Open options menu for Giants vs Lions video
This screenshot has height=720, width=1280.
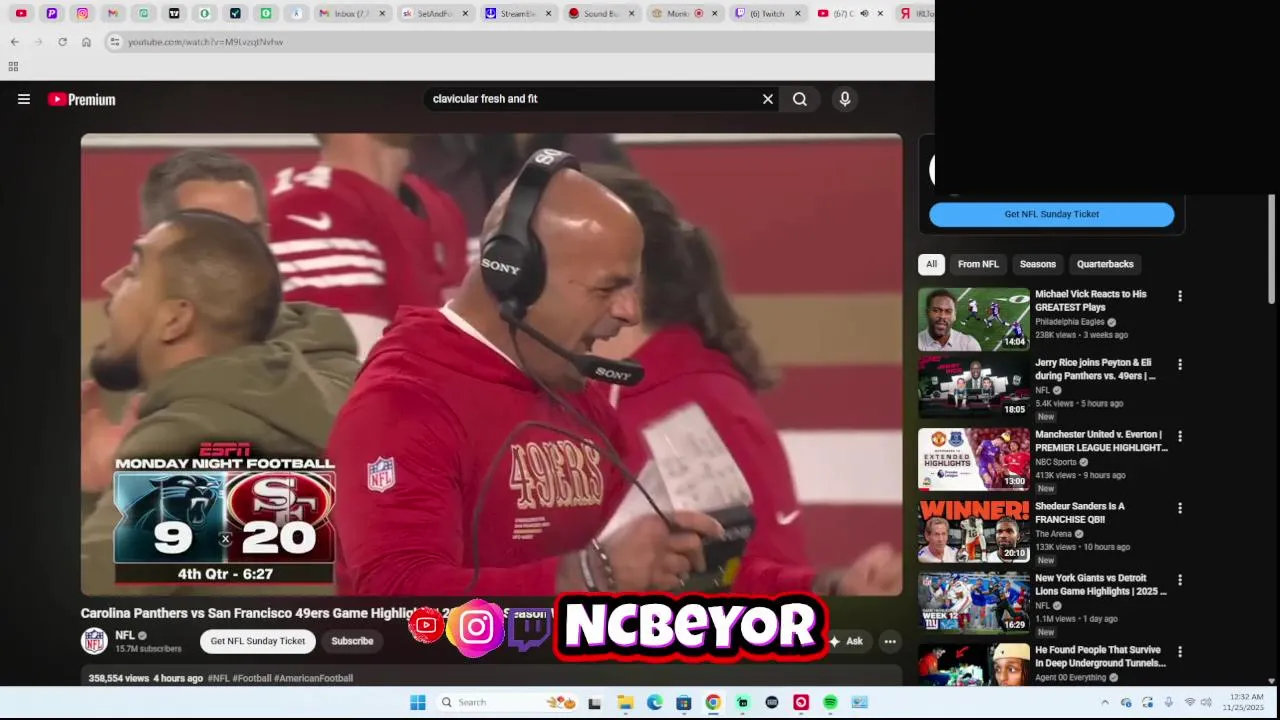1180,580
